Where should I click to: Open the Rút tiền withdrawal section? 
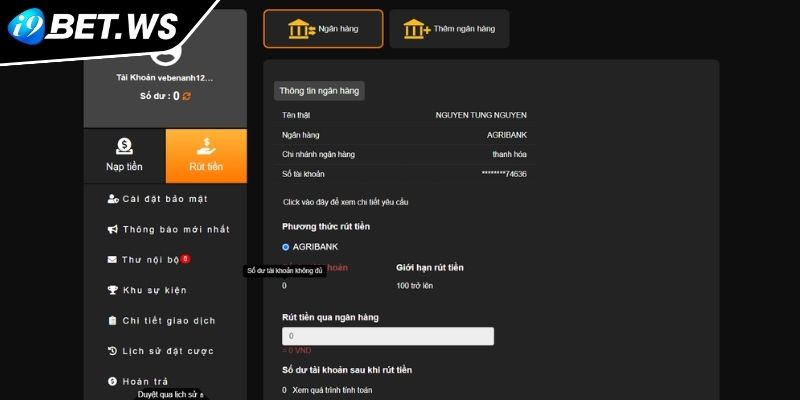pyautogui.click(x=206, y=156)
